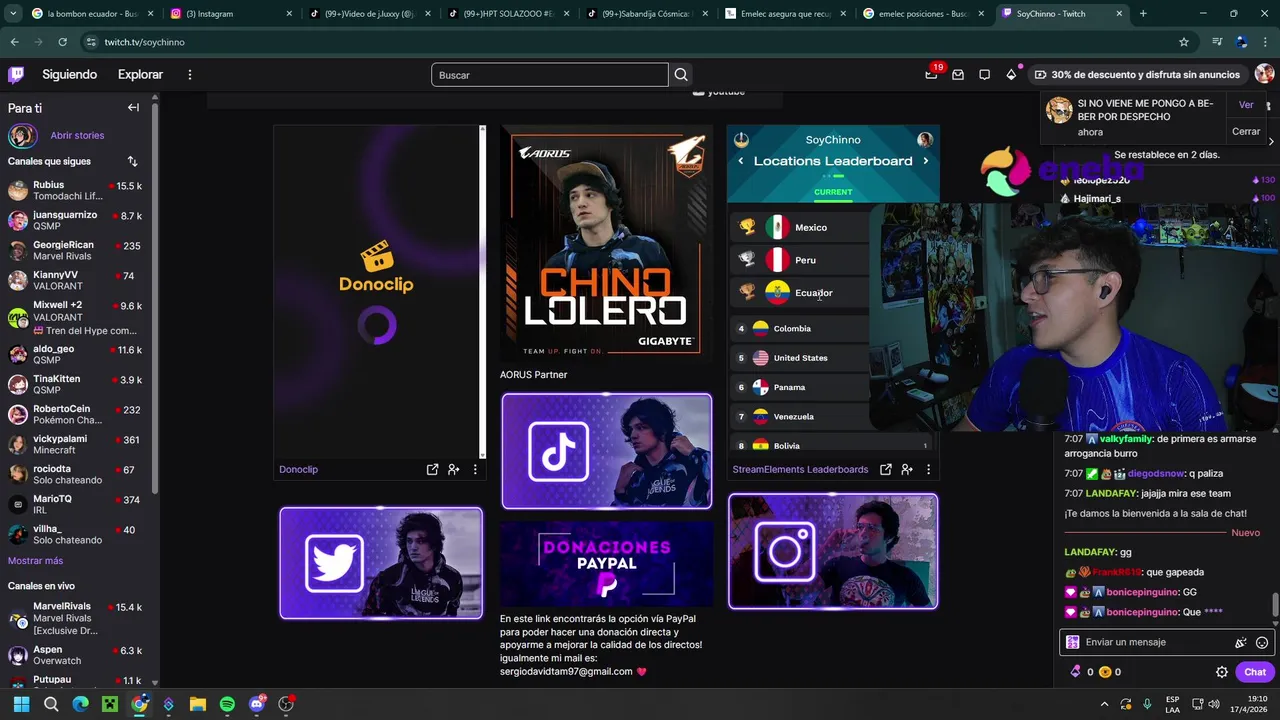Viewport: 1280px width, 720px height.
Task: Click the Twitch logo home icon
Action: 16,75
